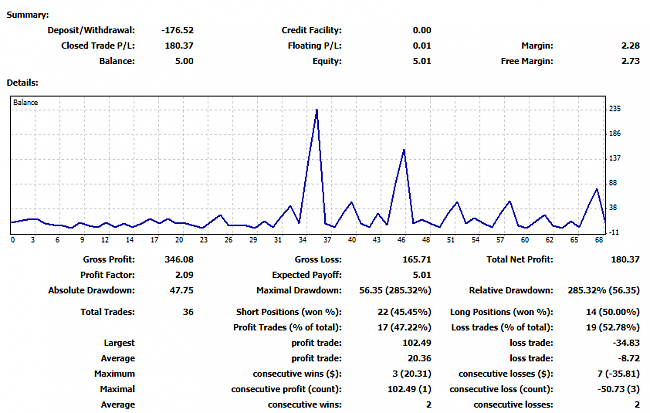Select the Expected Payoff value in Details
Image resolution: width=650 pixels, height=413 pixels.
[422, 275]
